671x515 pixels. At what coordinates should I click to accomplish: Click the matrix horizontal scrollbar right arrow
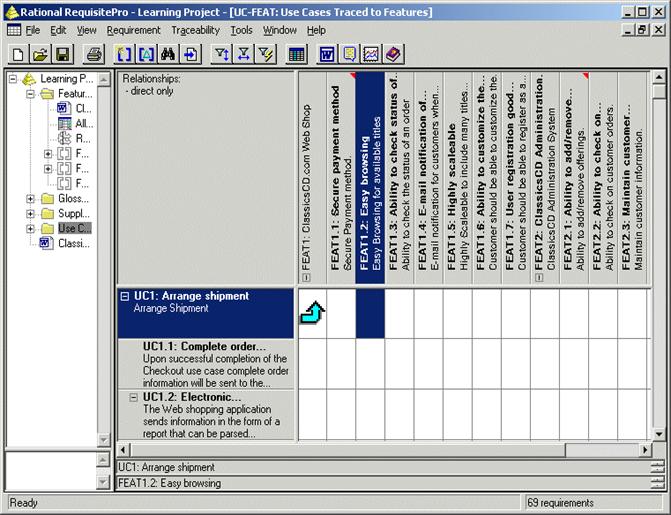pyautogui.click(x=645, y=450)
